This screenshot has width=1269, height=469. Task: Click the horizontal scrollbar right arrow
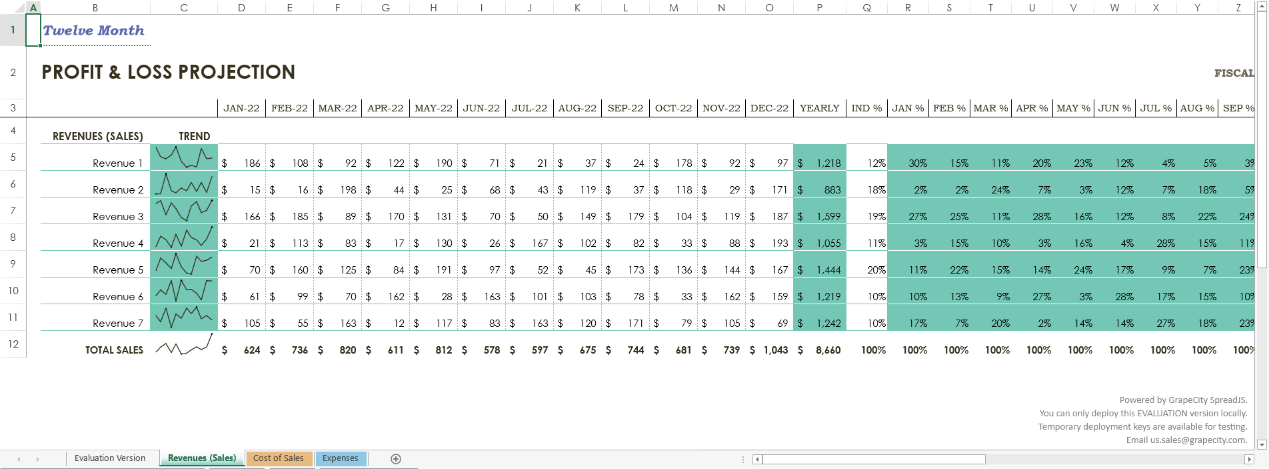click(1248, 459)
